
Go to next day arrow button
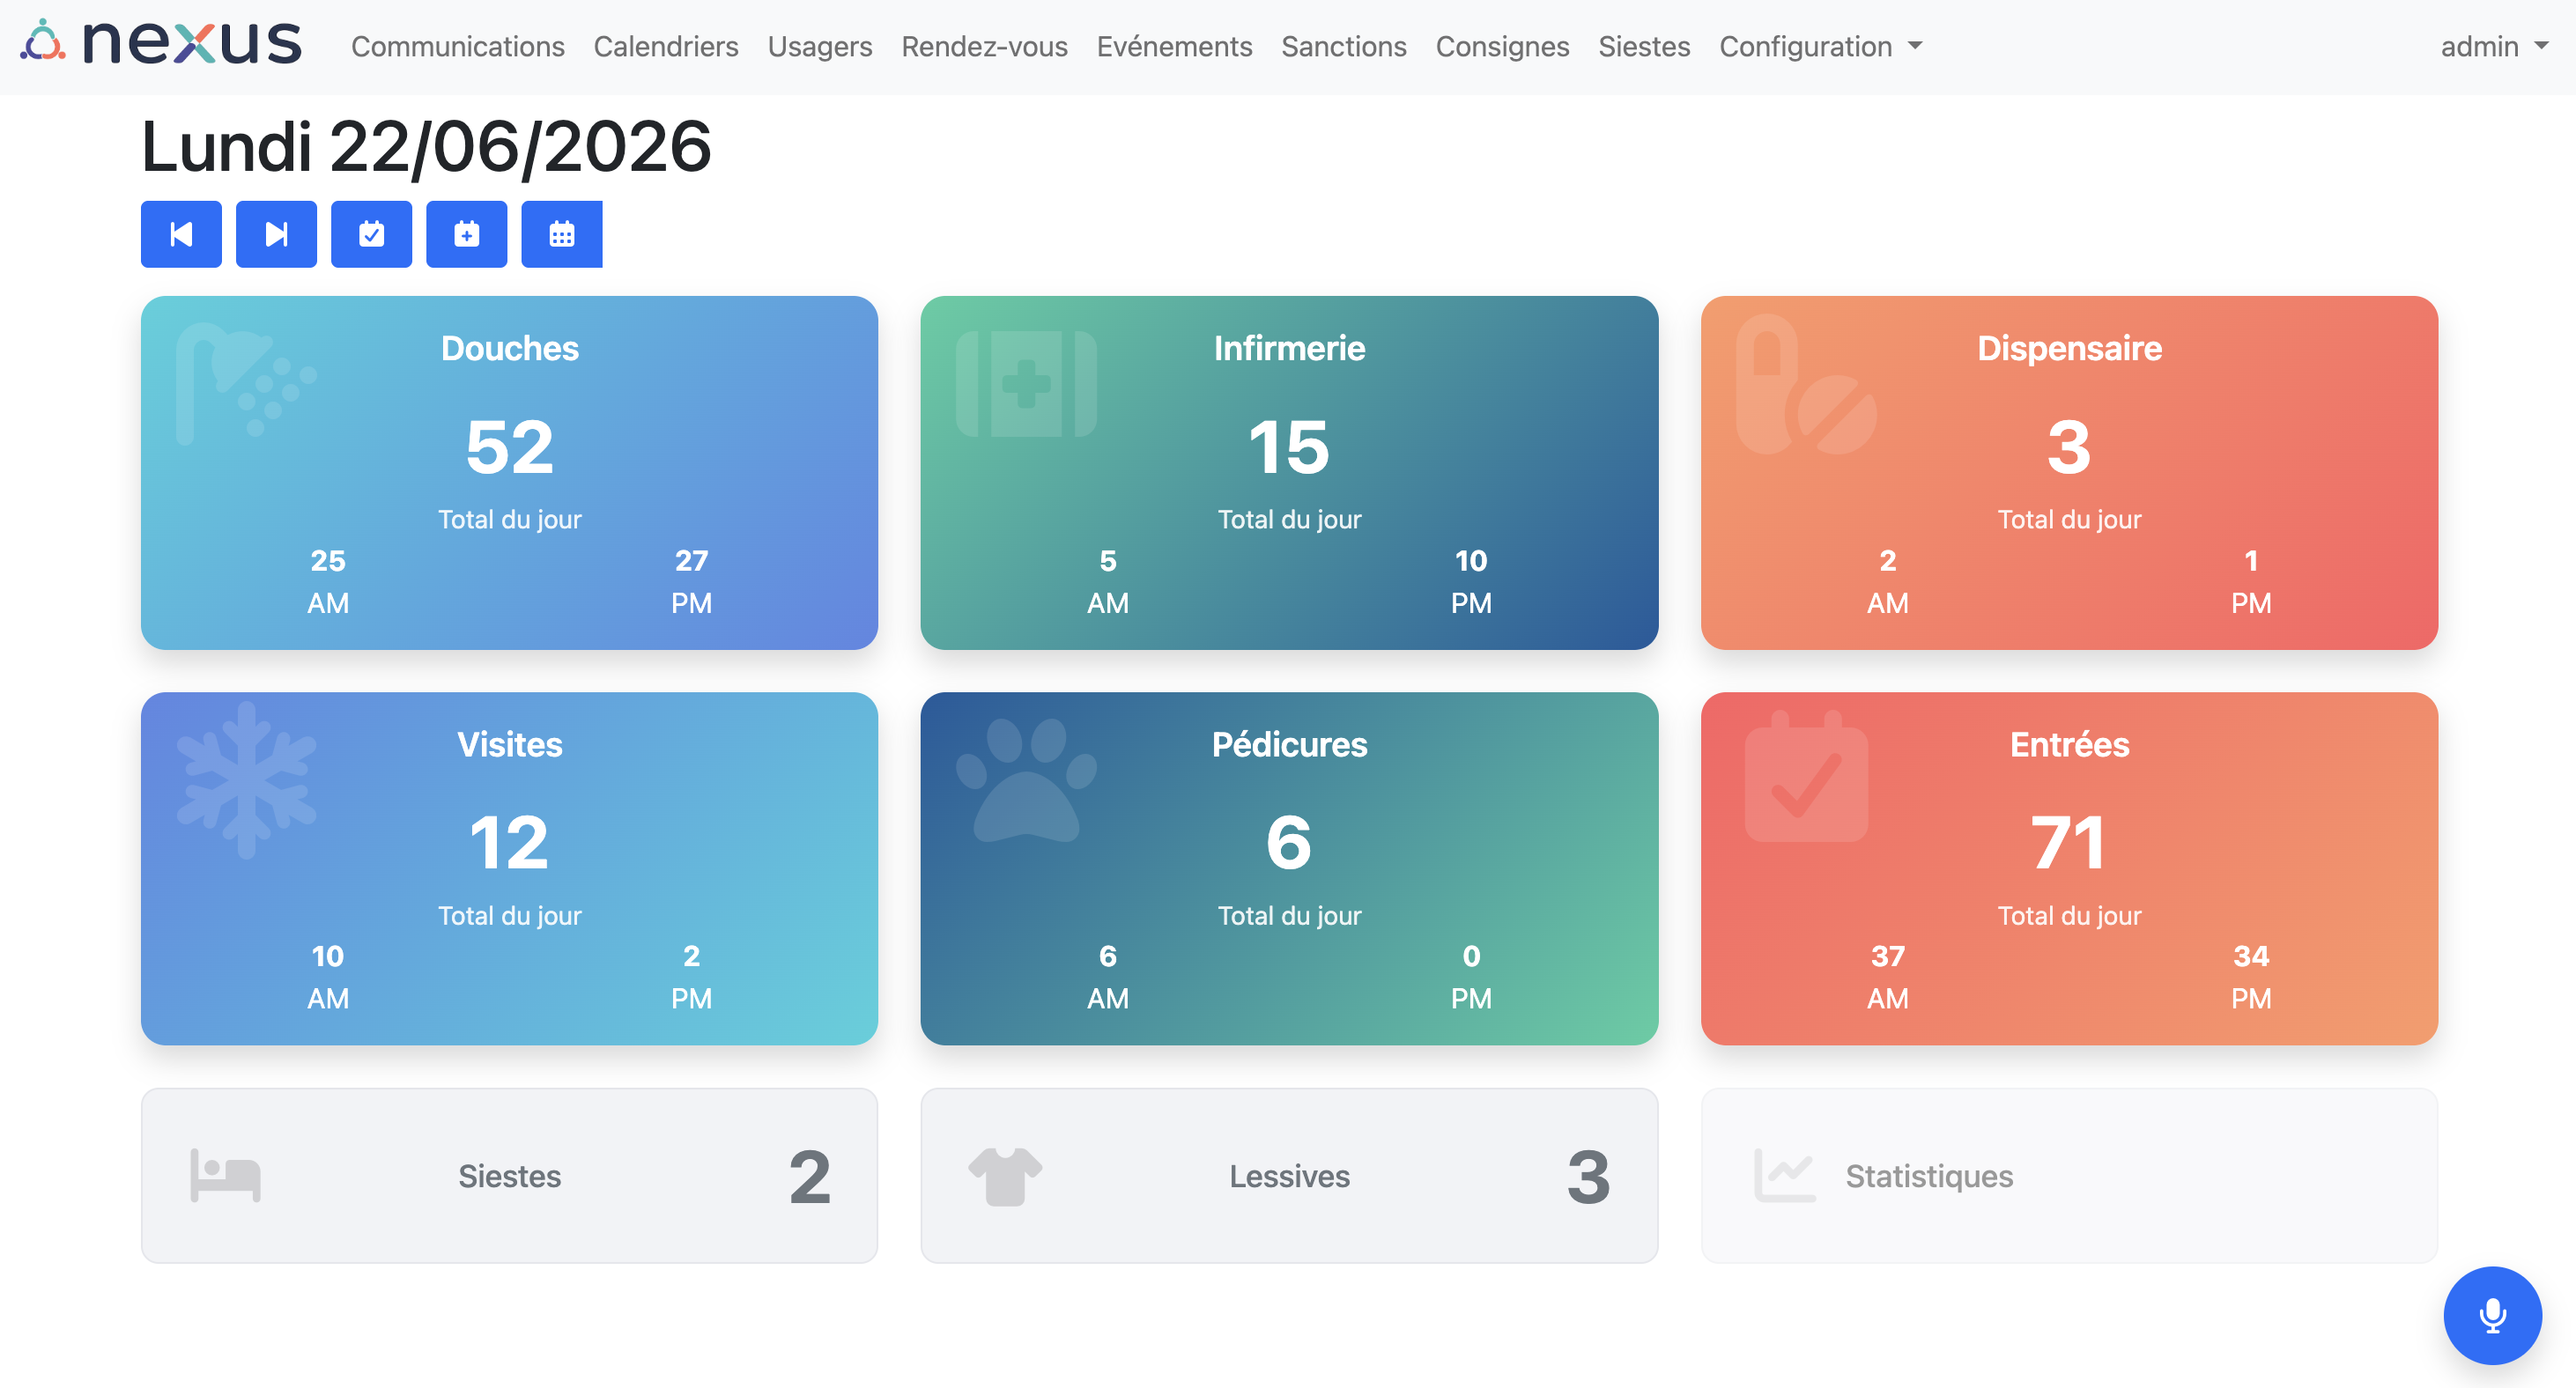click(276, 234)
